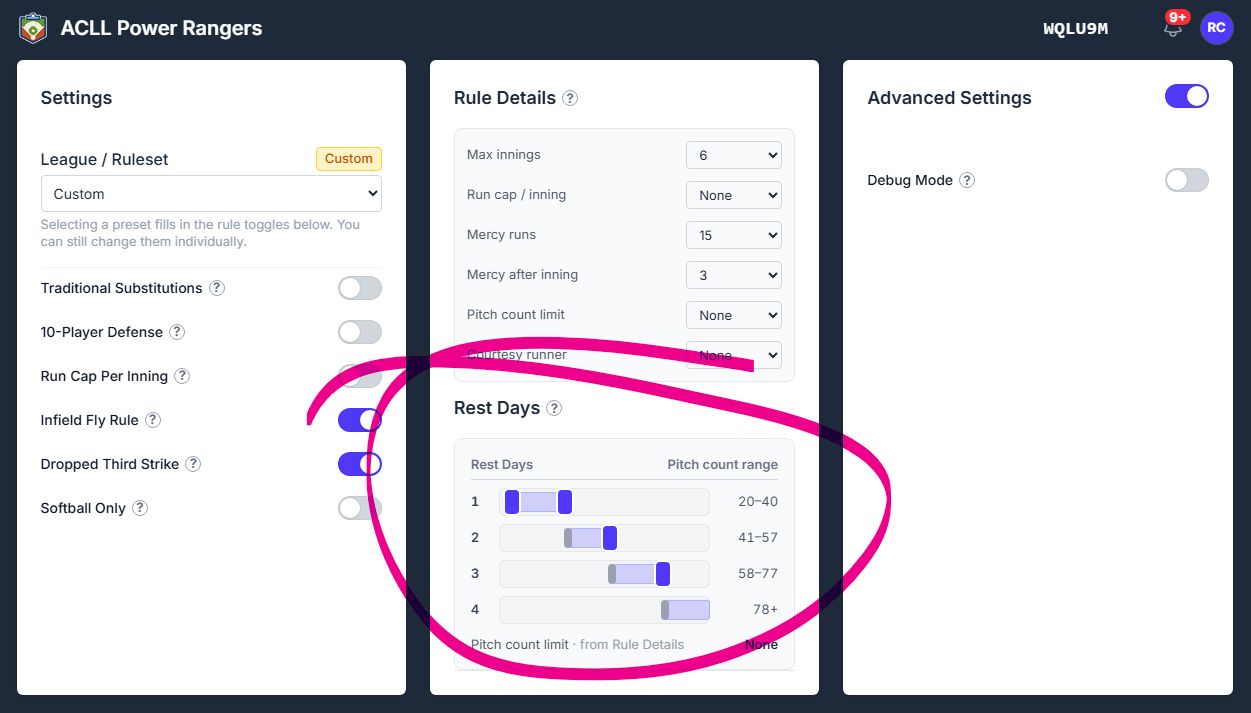1251x713 pixels.
Task: Click the help icon next to Rule Details
Action: (x=570, y=98)
